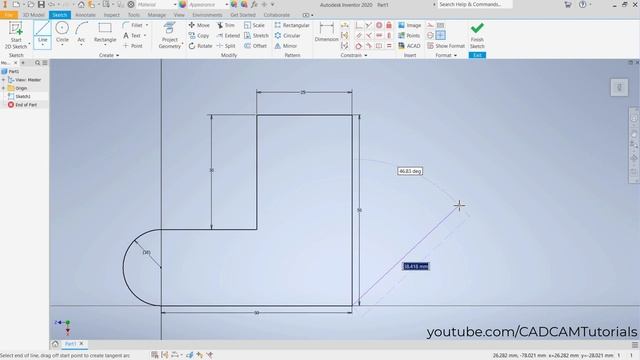640x360 pixels.
Task: Insert an ACAD file
Action: click(409, 46)
